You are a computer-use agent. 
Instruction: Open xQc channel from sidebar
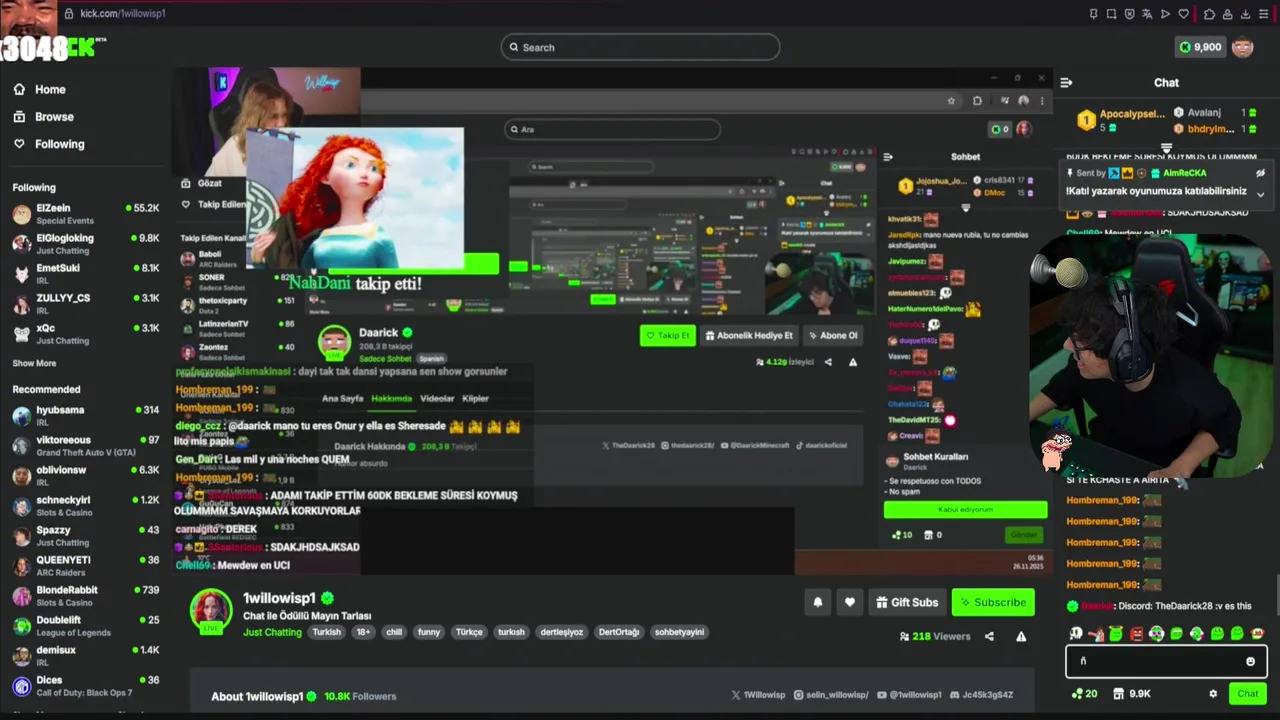point(86,334)
